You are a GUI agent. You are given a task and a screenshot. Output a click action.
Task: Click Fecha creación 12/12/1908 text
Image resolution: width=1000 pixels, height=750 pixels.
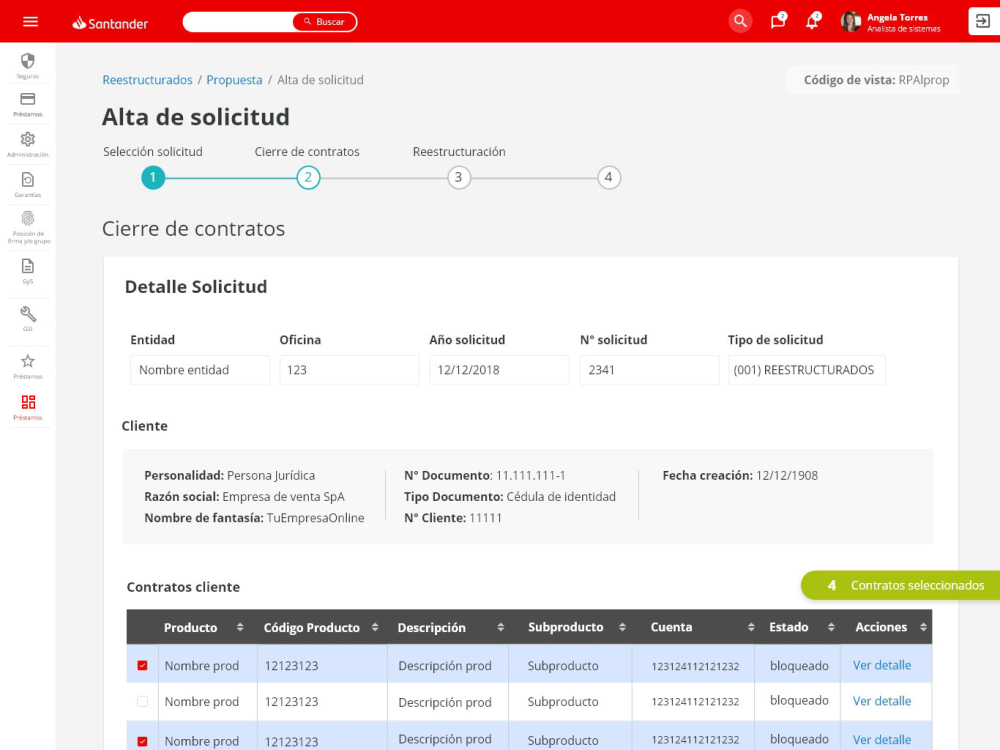[x=740, y=475]
